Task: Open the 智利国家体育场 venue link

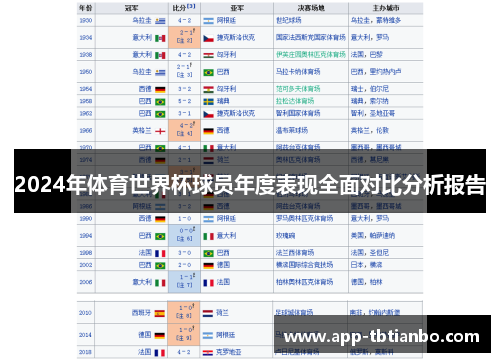Action: pyautogui.click(x=298, y=113)
